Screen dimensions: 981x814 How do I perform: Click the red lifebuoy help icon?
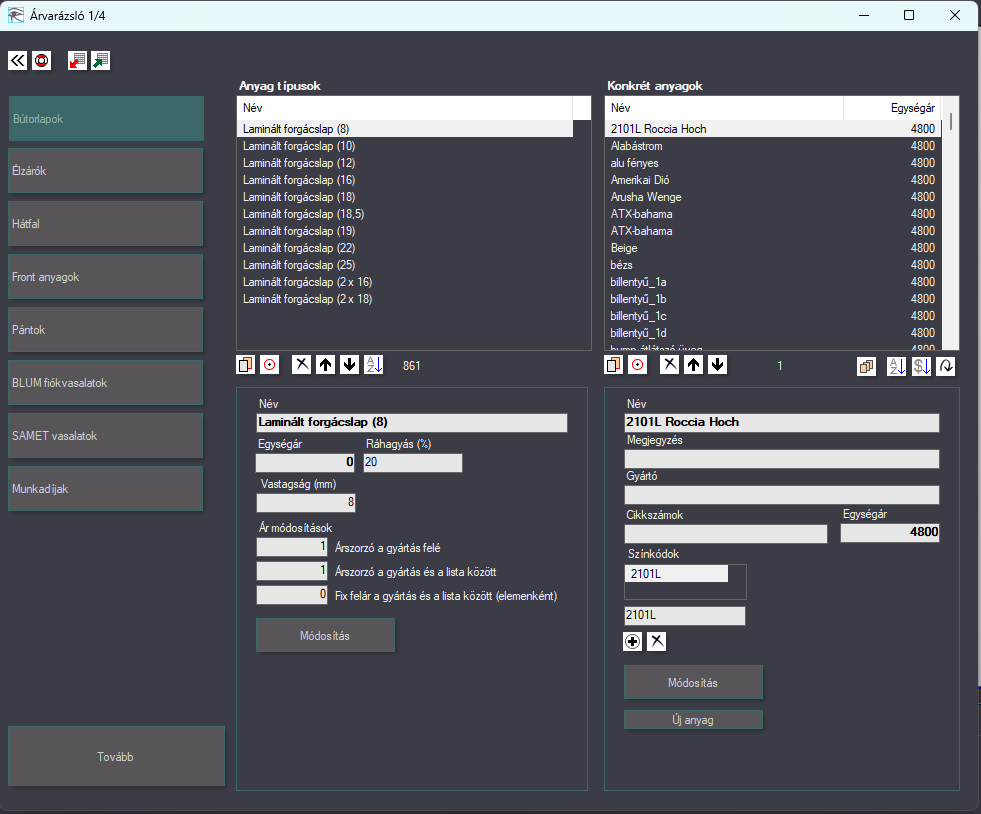[x=42, y=61]
